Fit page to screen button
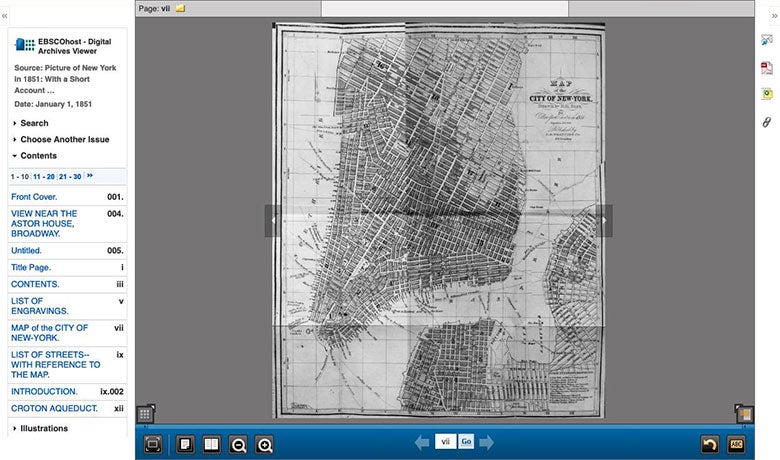Viewport: 780px width, 460px height. pos(153,444)
